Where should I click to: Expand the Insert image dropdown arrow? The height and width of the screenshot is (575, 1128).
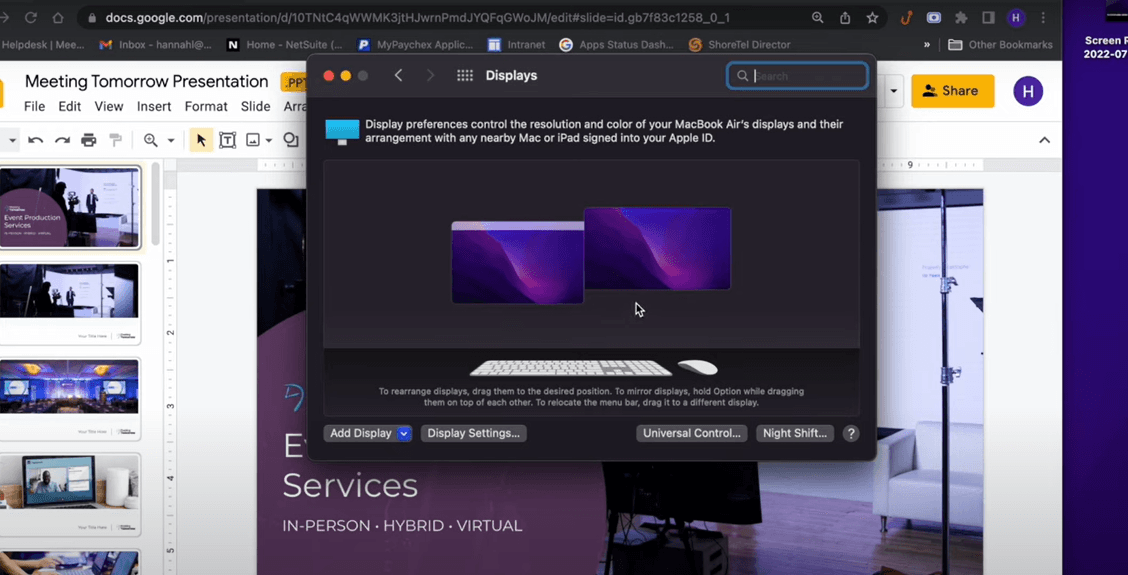click(x=269, y=141)
